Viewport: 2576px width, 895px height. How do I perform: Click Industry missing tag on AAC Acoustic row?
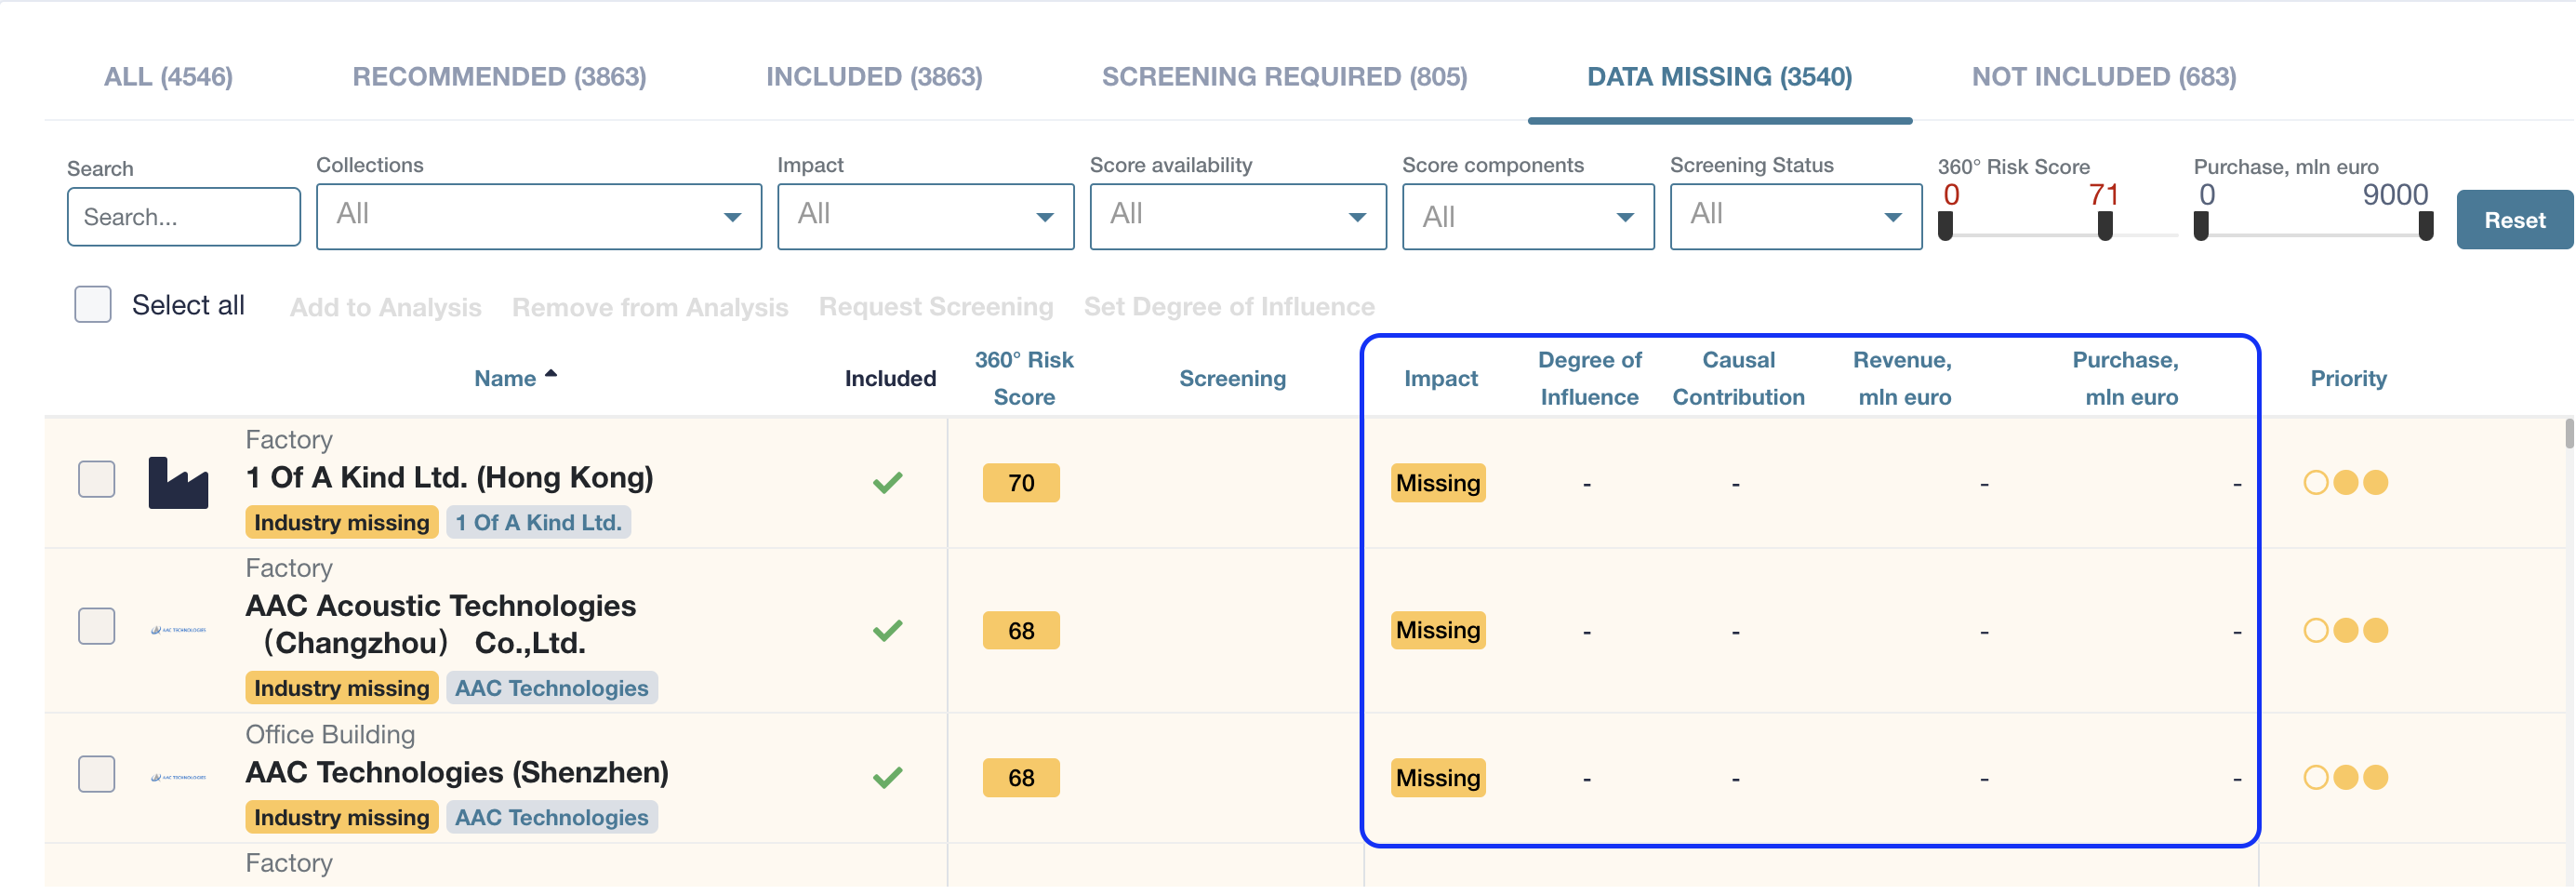(341, 689)
